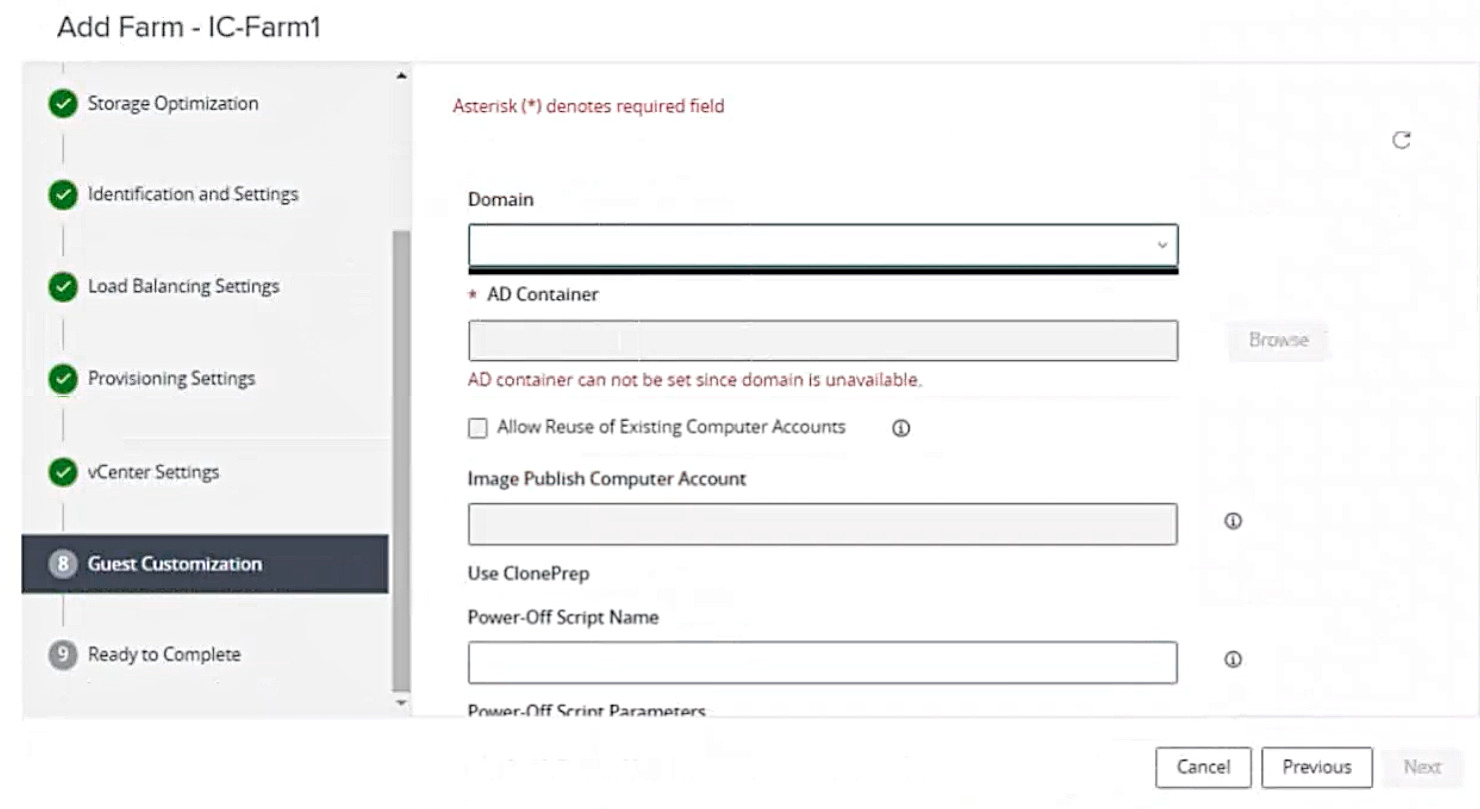Screen dimensions: 1480x809
Task: Click green checkmark icon for Identification and Settings
Action: tap(63, 195)
